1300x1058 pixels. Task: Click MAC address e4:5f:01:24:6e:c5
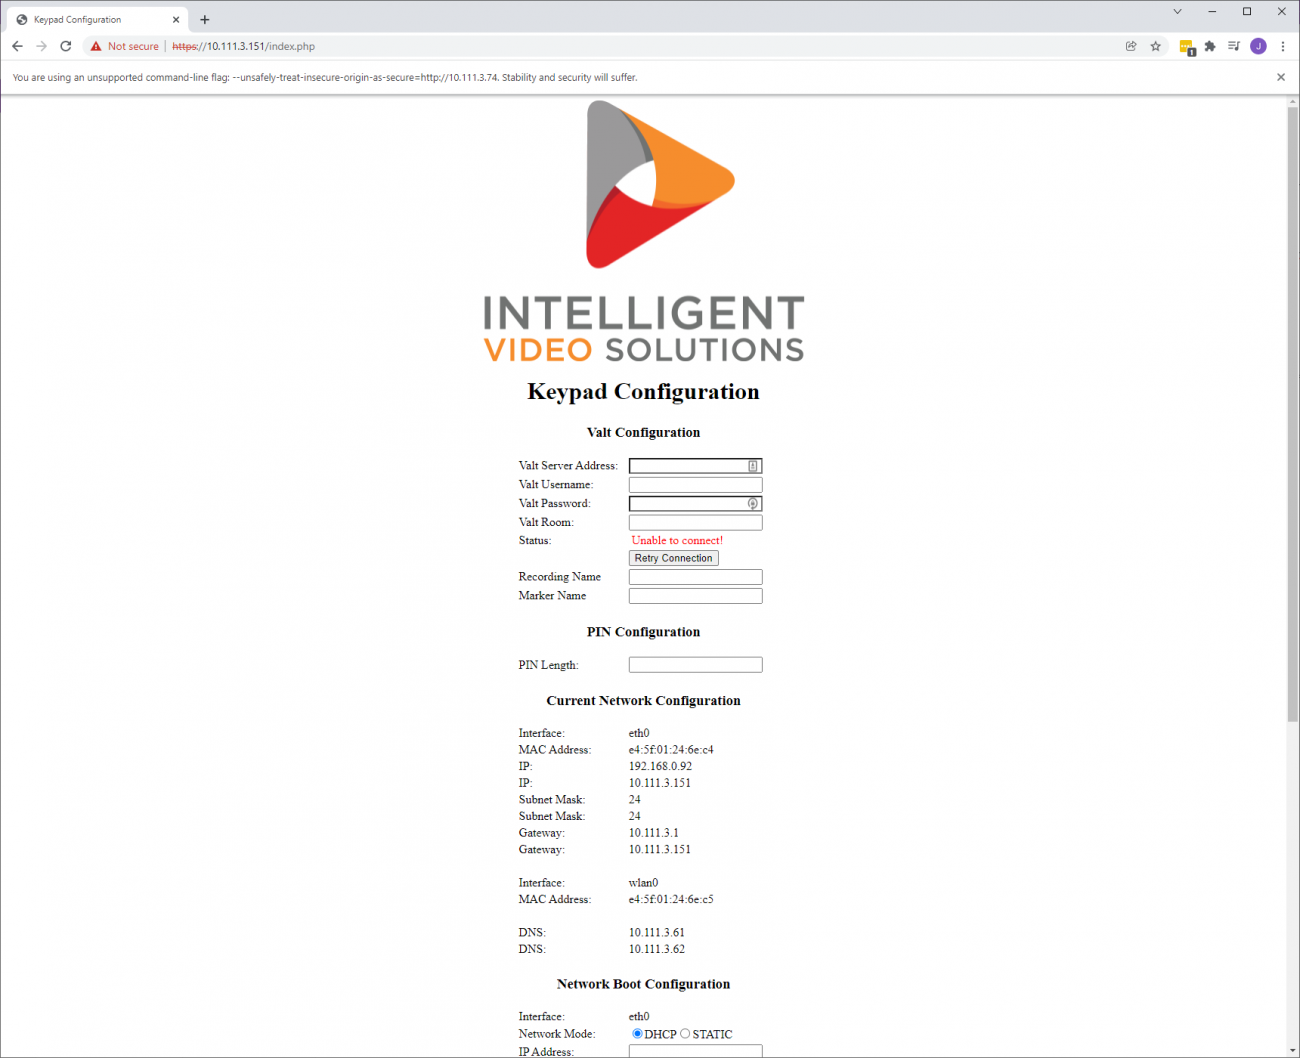tap(671, 900)
